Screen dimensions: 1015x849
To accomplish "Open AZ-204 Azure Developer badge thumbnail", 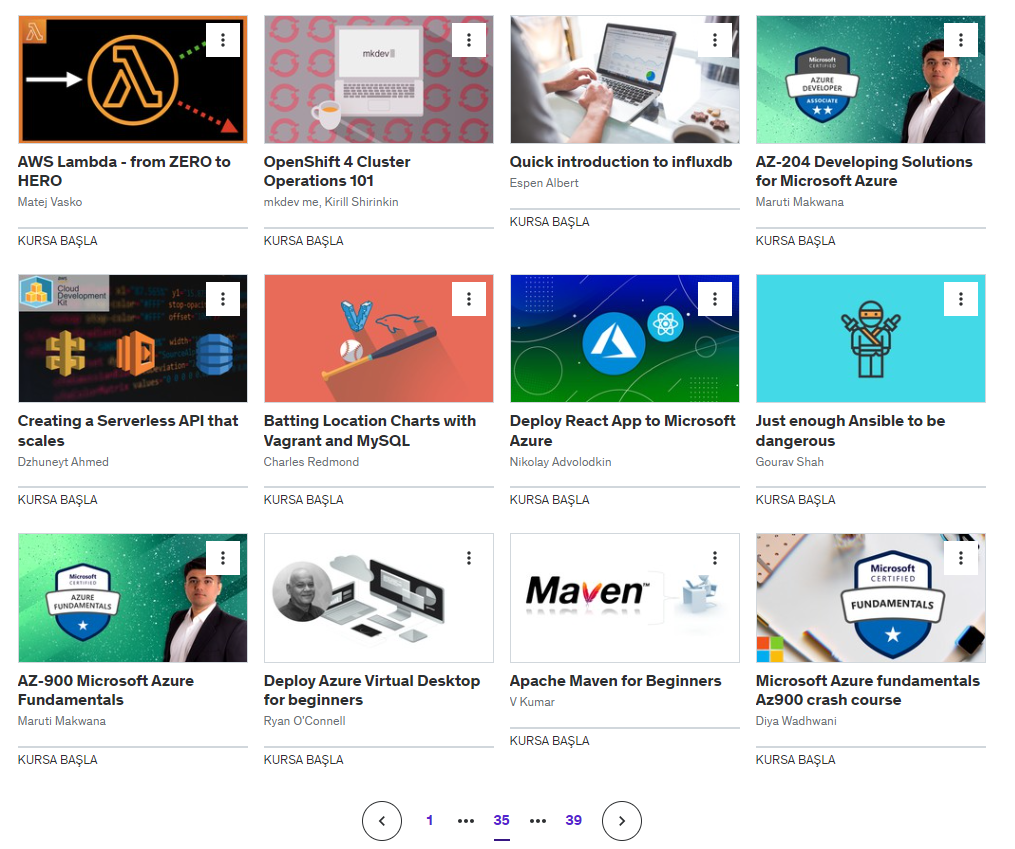I will click(871, 80).
